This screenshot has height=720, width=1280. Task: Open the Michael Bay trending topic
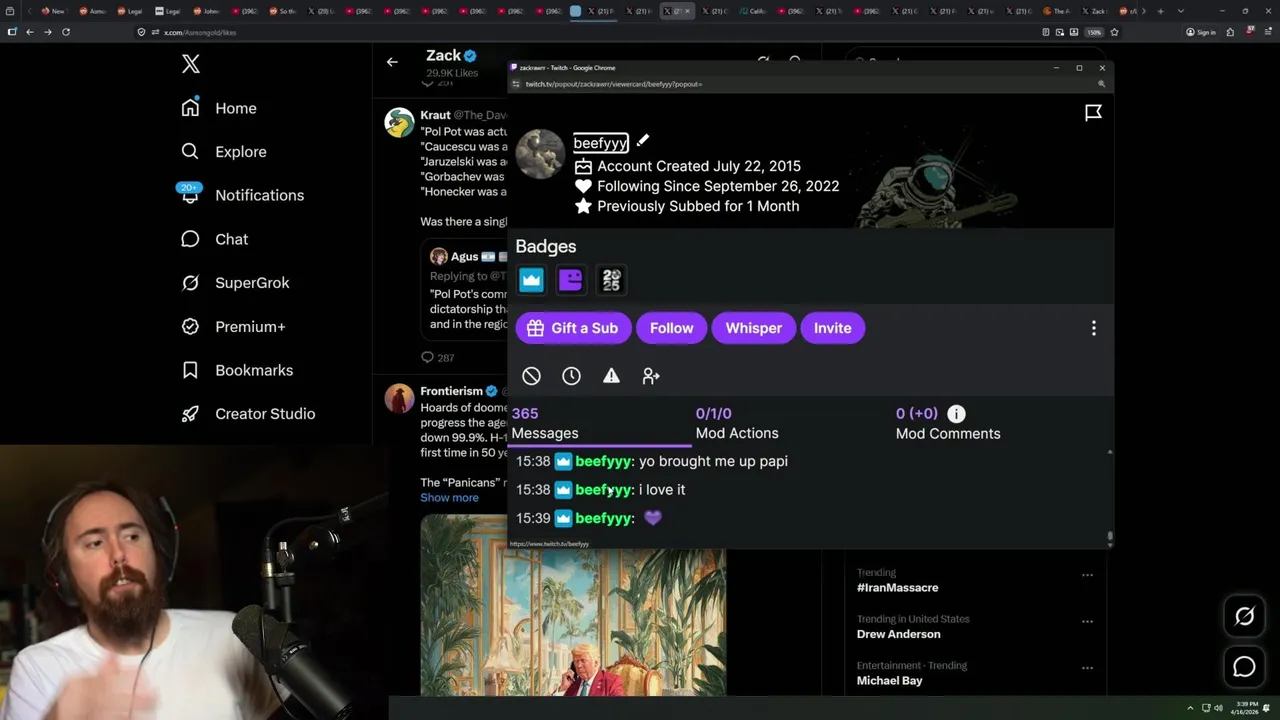click(889, 681)
